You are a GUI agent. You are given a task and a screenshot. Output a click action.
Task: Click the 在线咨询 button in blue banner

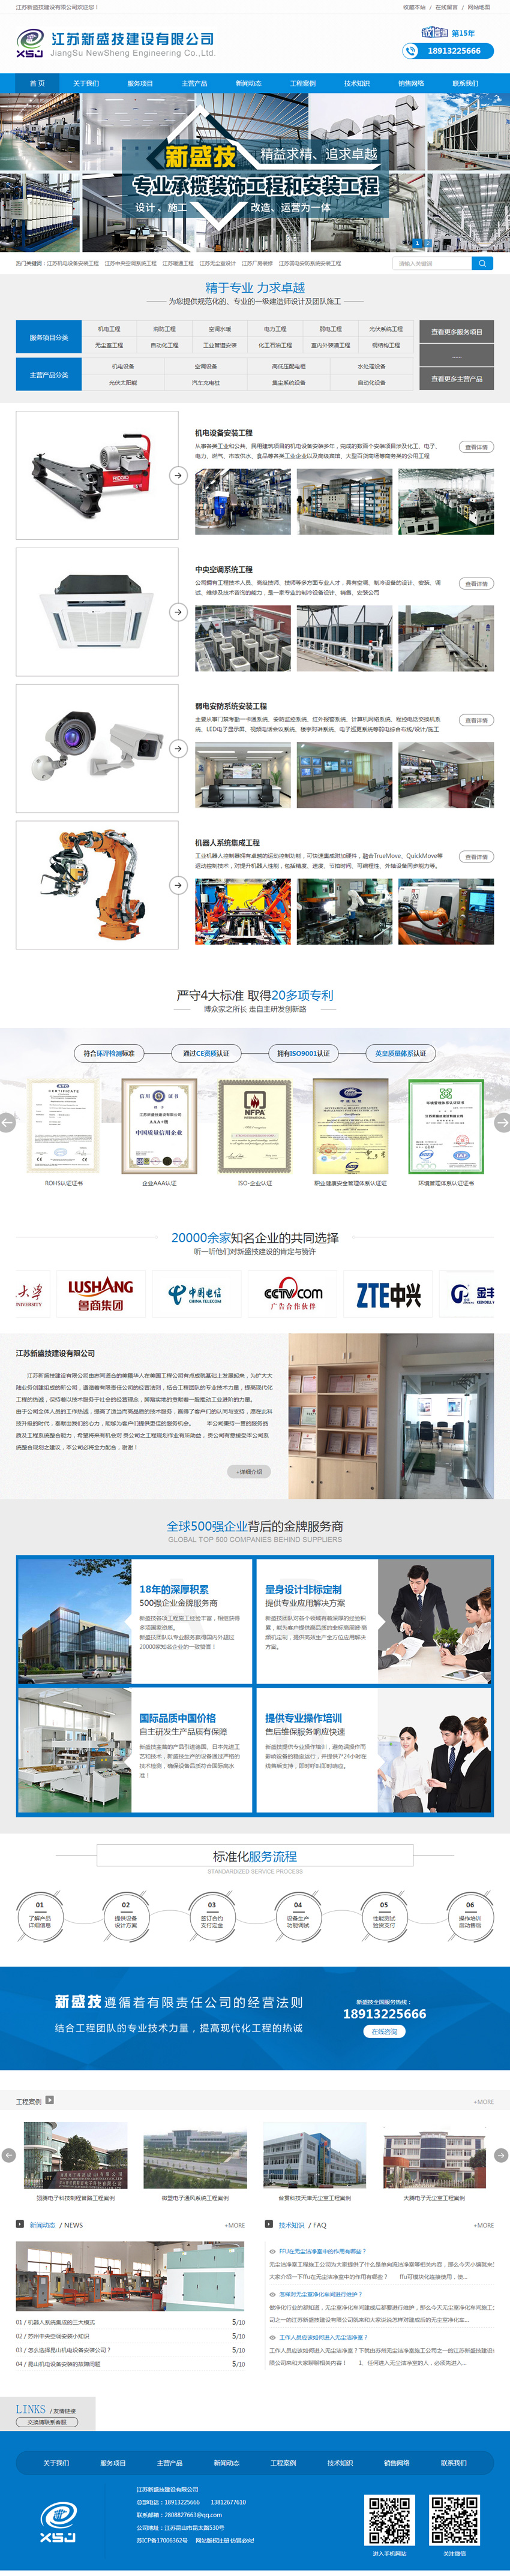click(x=384, y=2031)
